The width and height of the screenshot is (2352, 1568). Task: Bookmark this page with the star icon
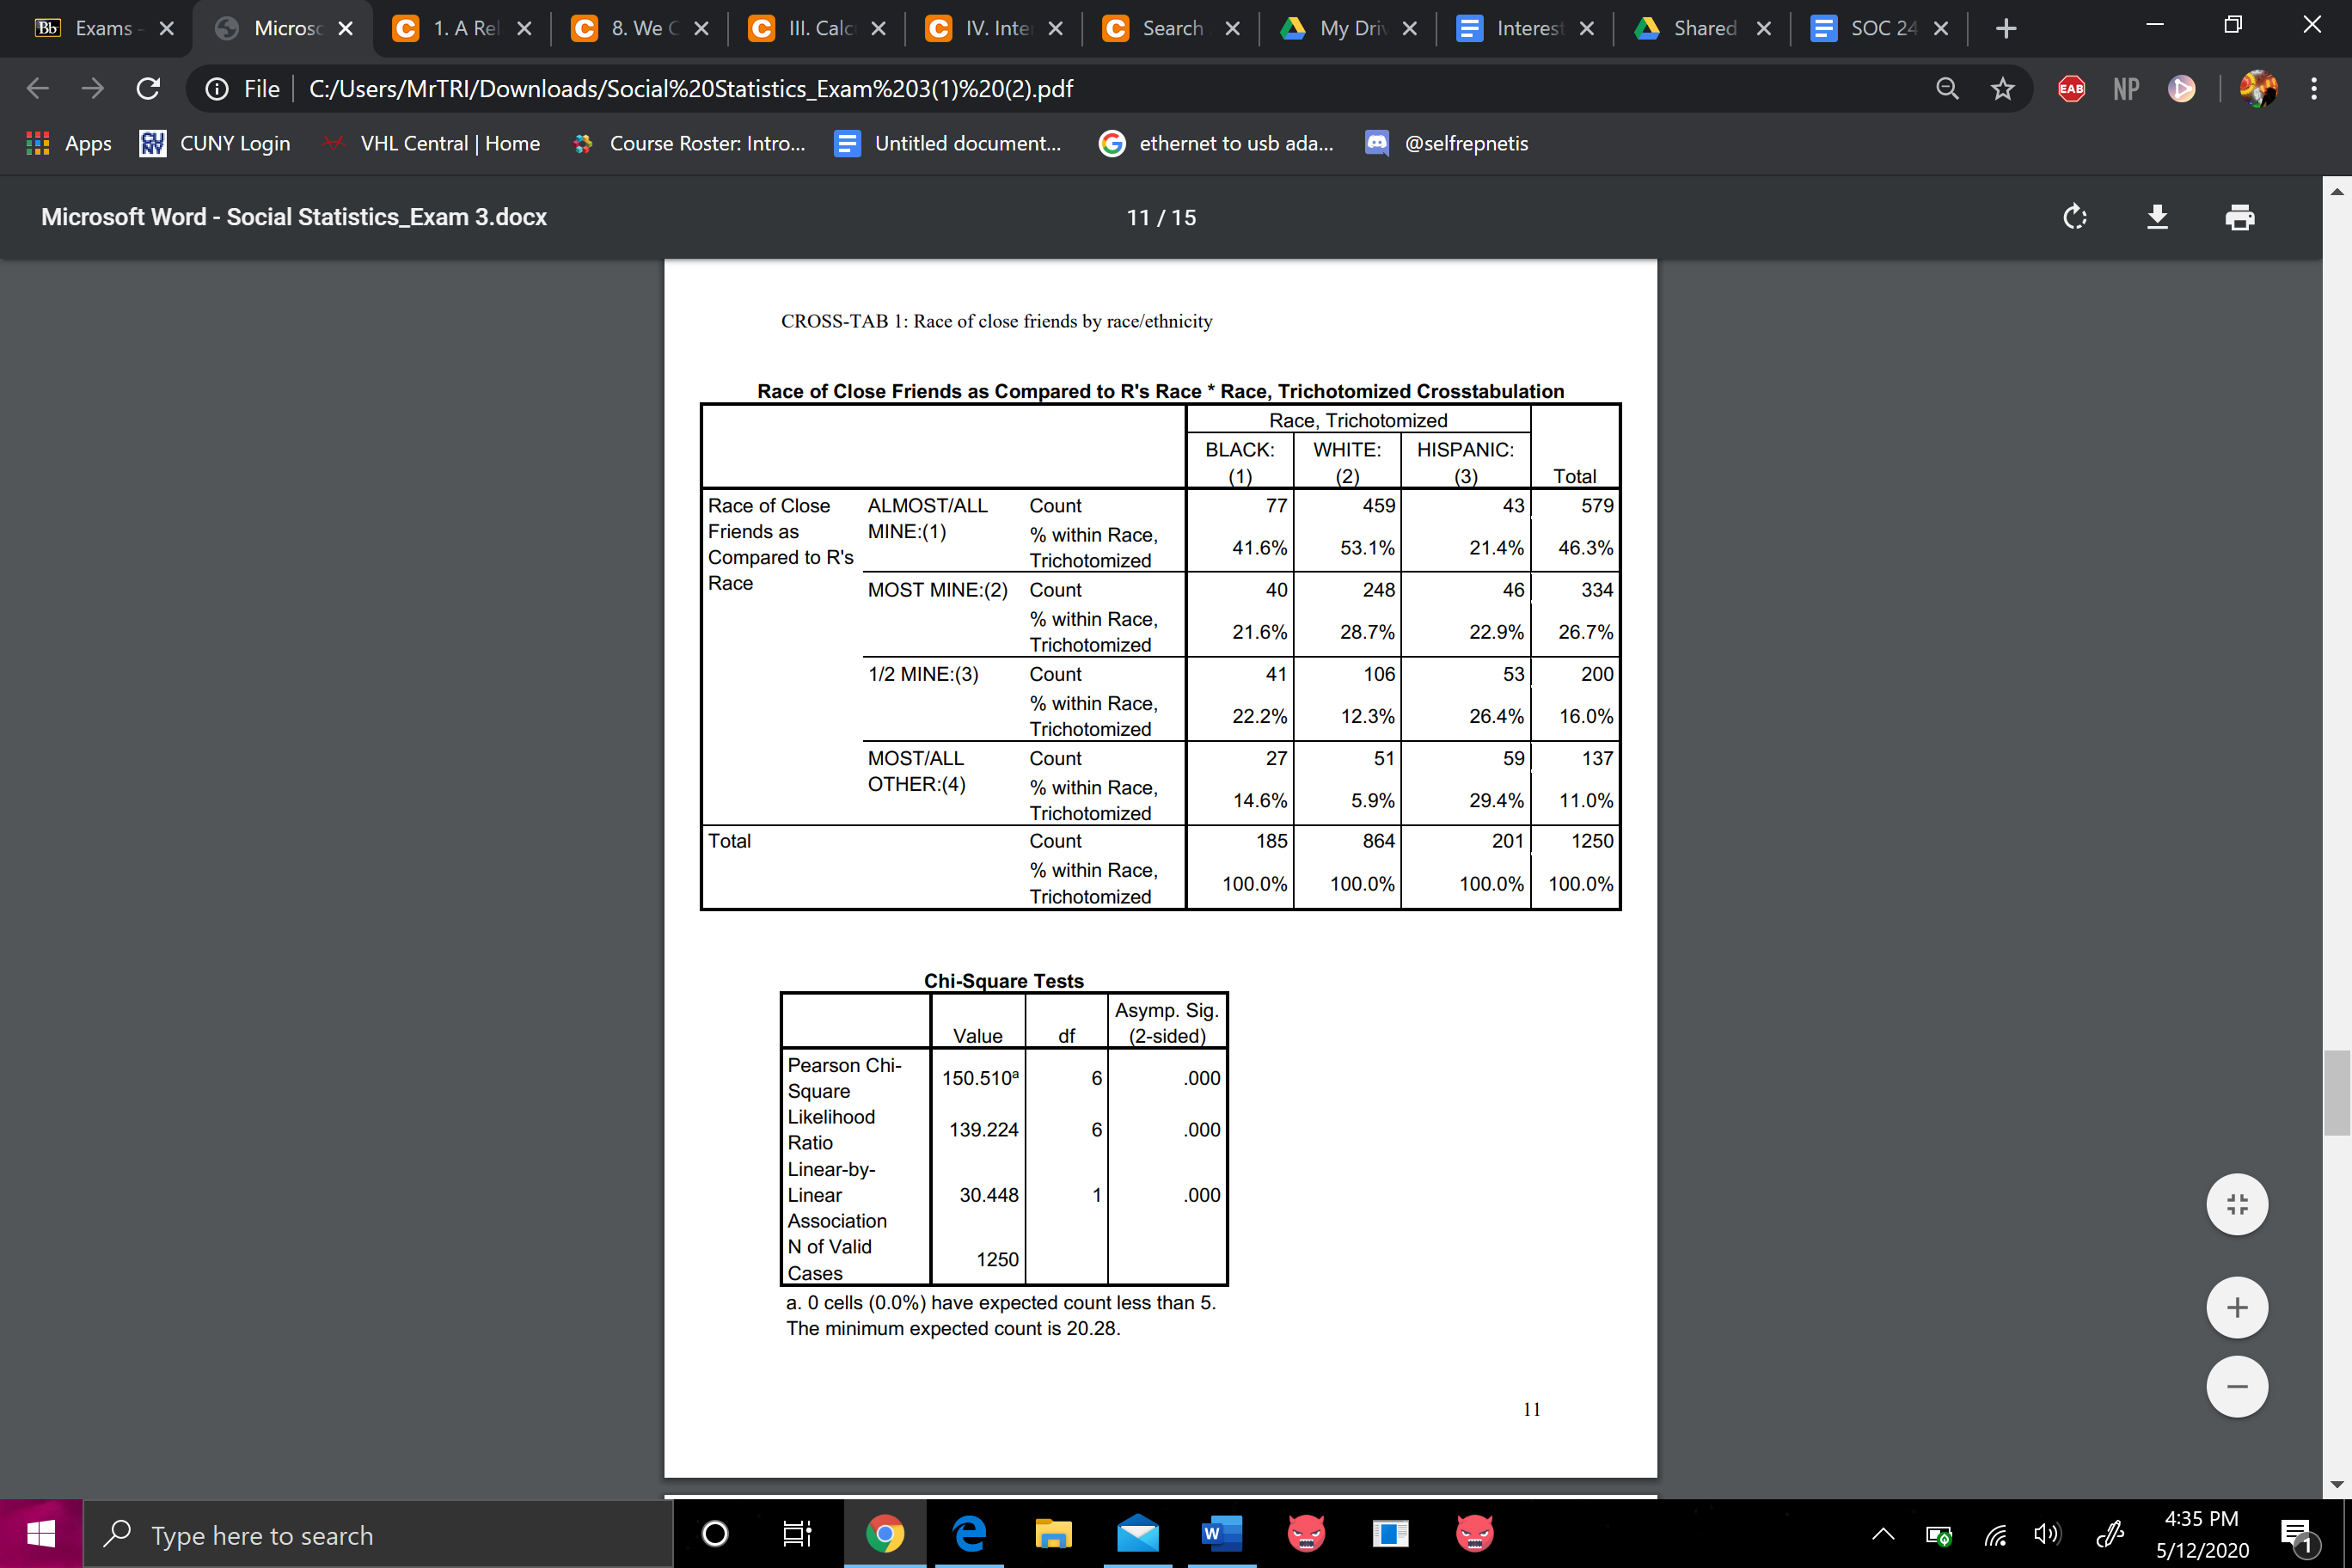click(x=2002, y=88)
